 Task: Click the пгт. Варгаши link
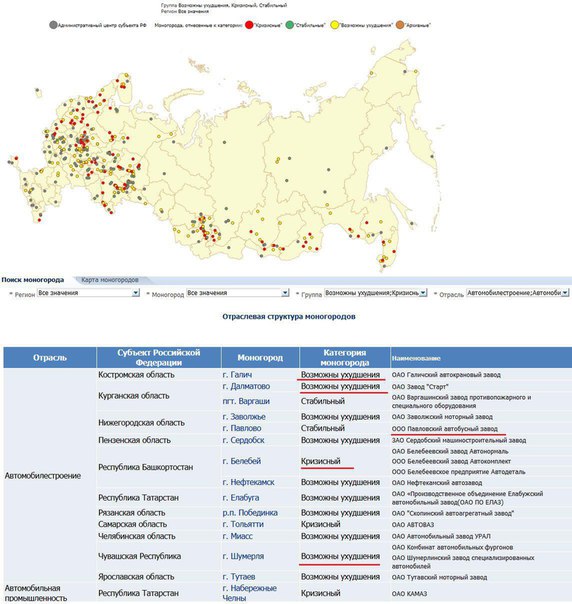(x=246, y=401)
